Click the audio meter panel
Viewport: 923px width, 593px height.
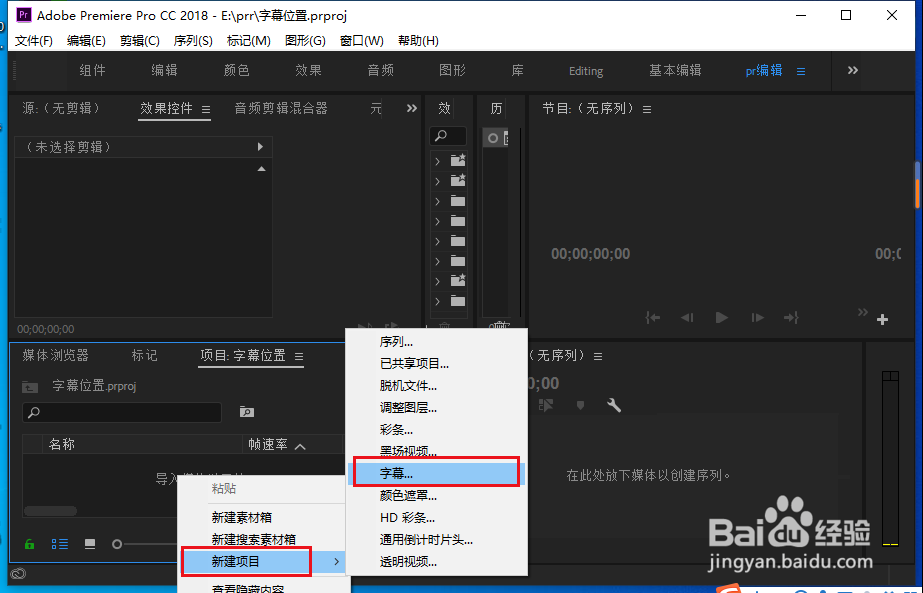[x=890, y=458]
